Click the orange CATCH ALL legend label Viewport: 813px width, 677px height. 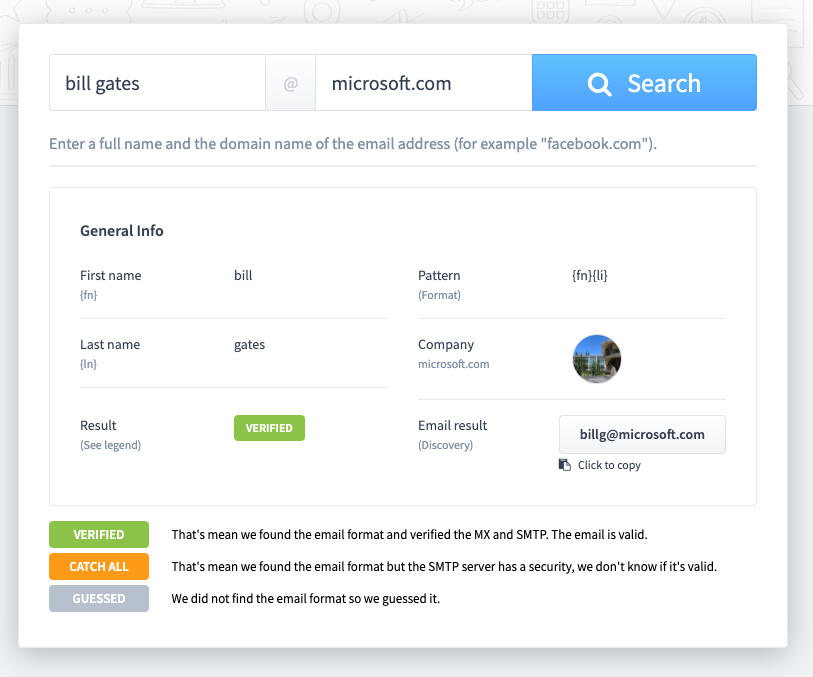click(x=99, y=567)
